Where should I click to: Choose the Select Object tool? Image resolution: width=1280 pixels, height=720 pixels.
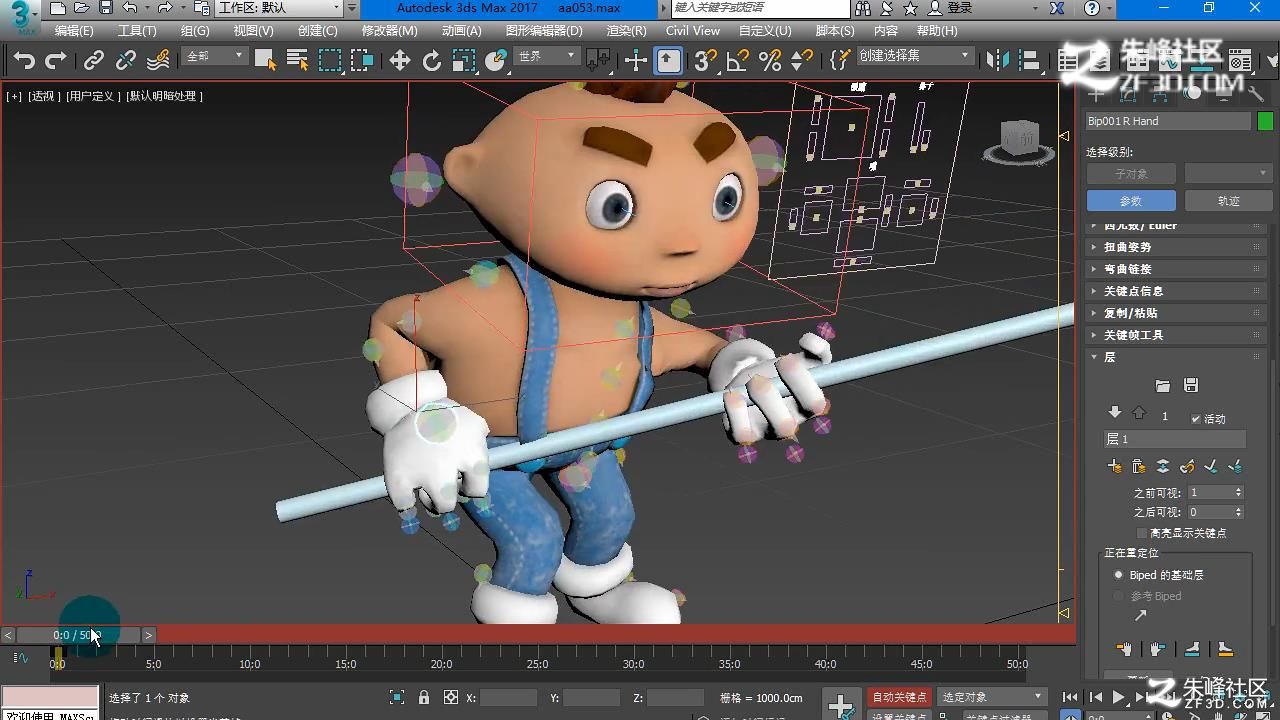265,61
